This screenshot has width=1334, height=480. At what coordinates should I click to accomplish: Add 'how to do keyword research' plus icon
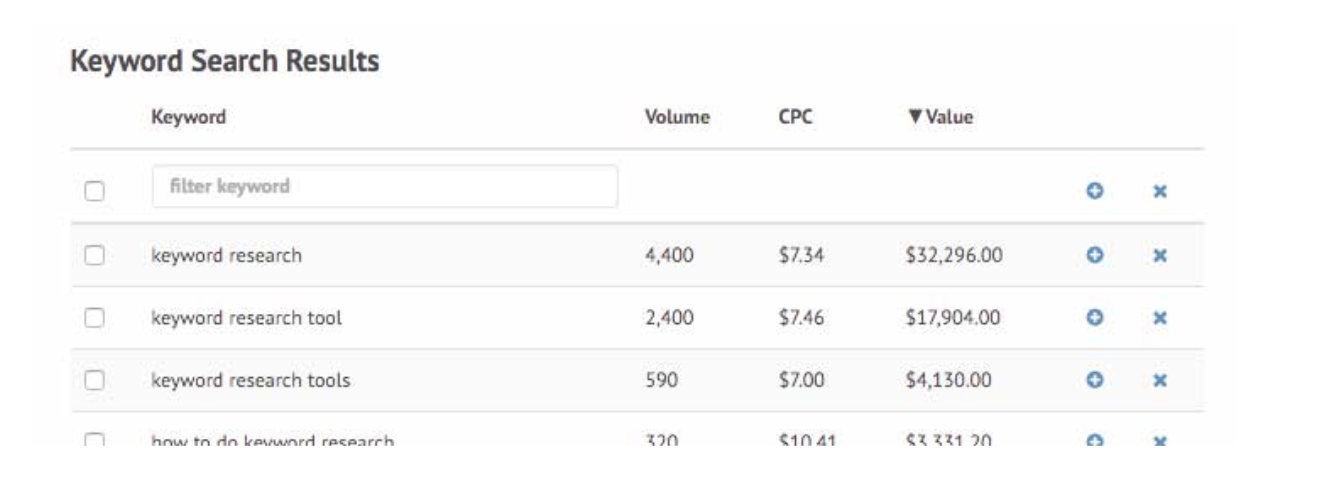(1095, 440)
